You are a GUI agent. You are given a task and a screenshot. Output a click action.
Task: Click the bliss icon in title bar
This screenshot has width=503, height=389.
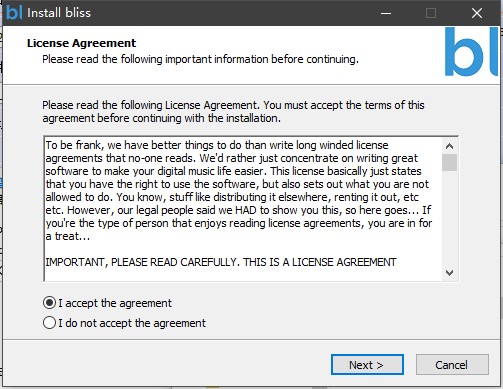click(x=14, y=13)
